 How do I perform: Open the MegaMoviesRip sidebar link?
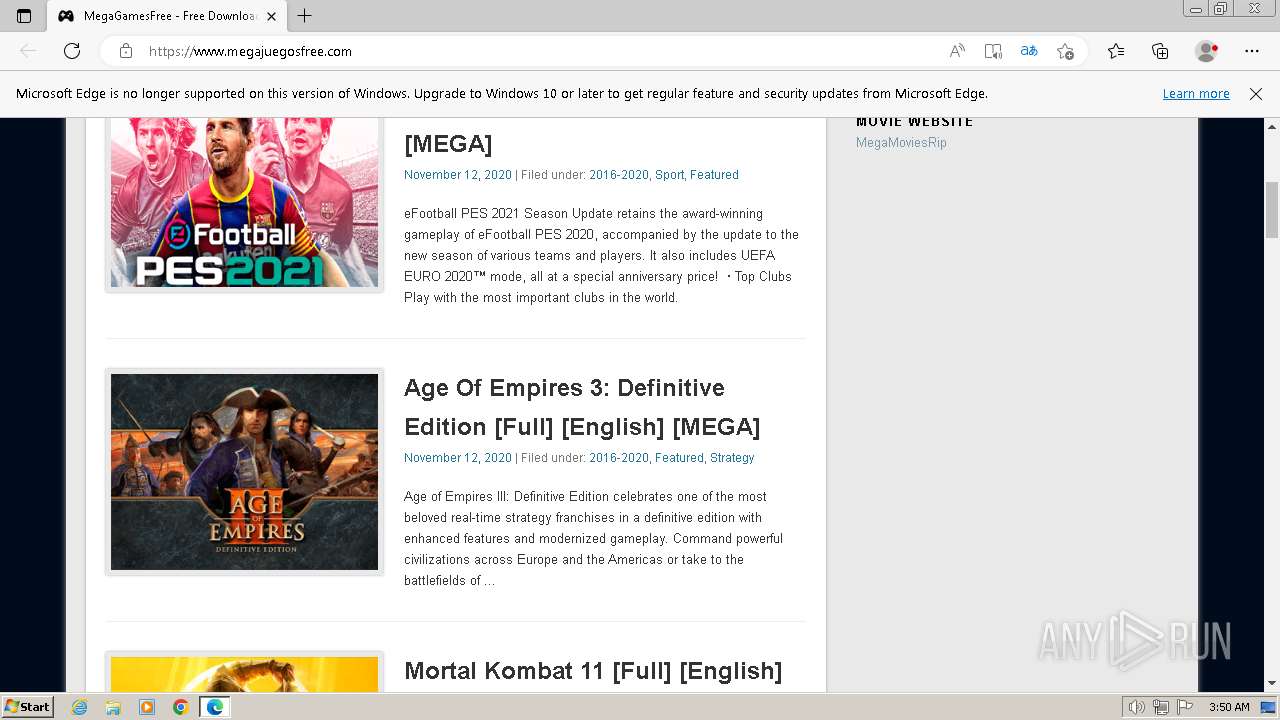[901, 143]
